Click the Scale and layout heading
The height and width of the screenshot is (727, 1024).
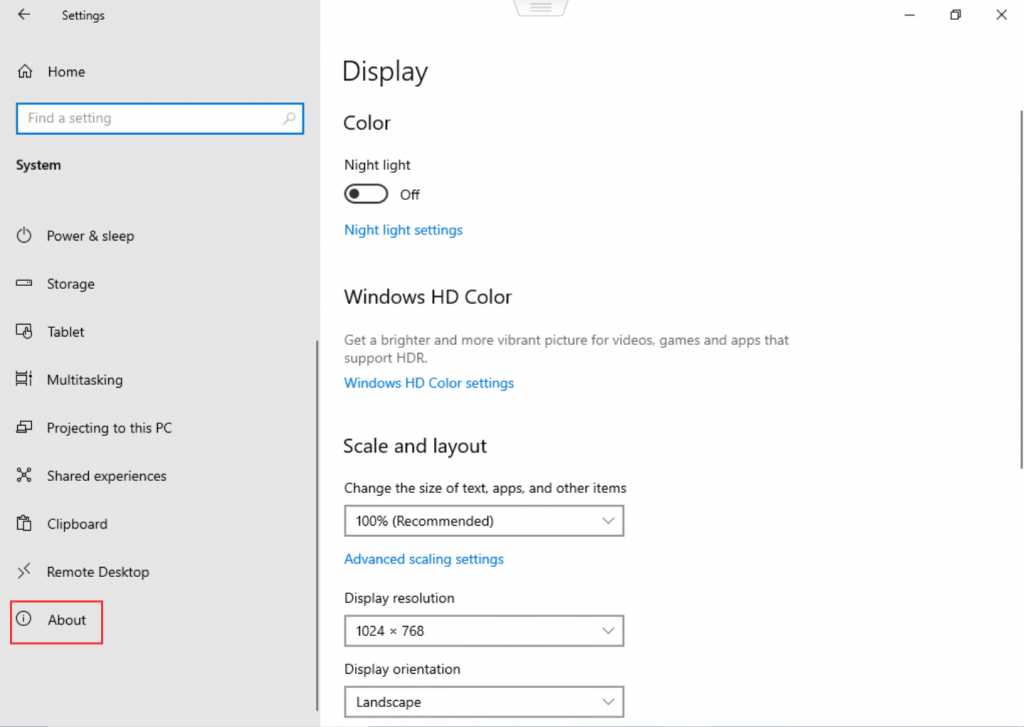tap(415, 446)
